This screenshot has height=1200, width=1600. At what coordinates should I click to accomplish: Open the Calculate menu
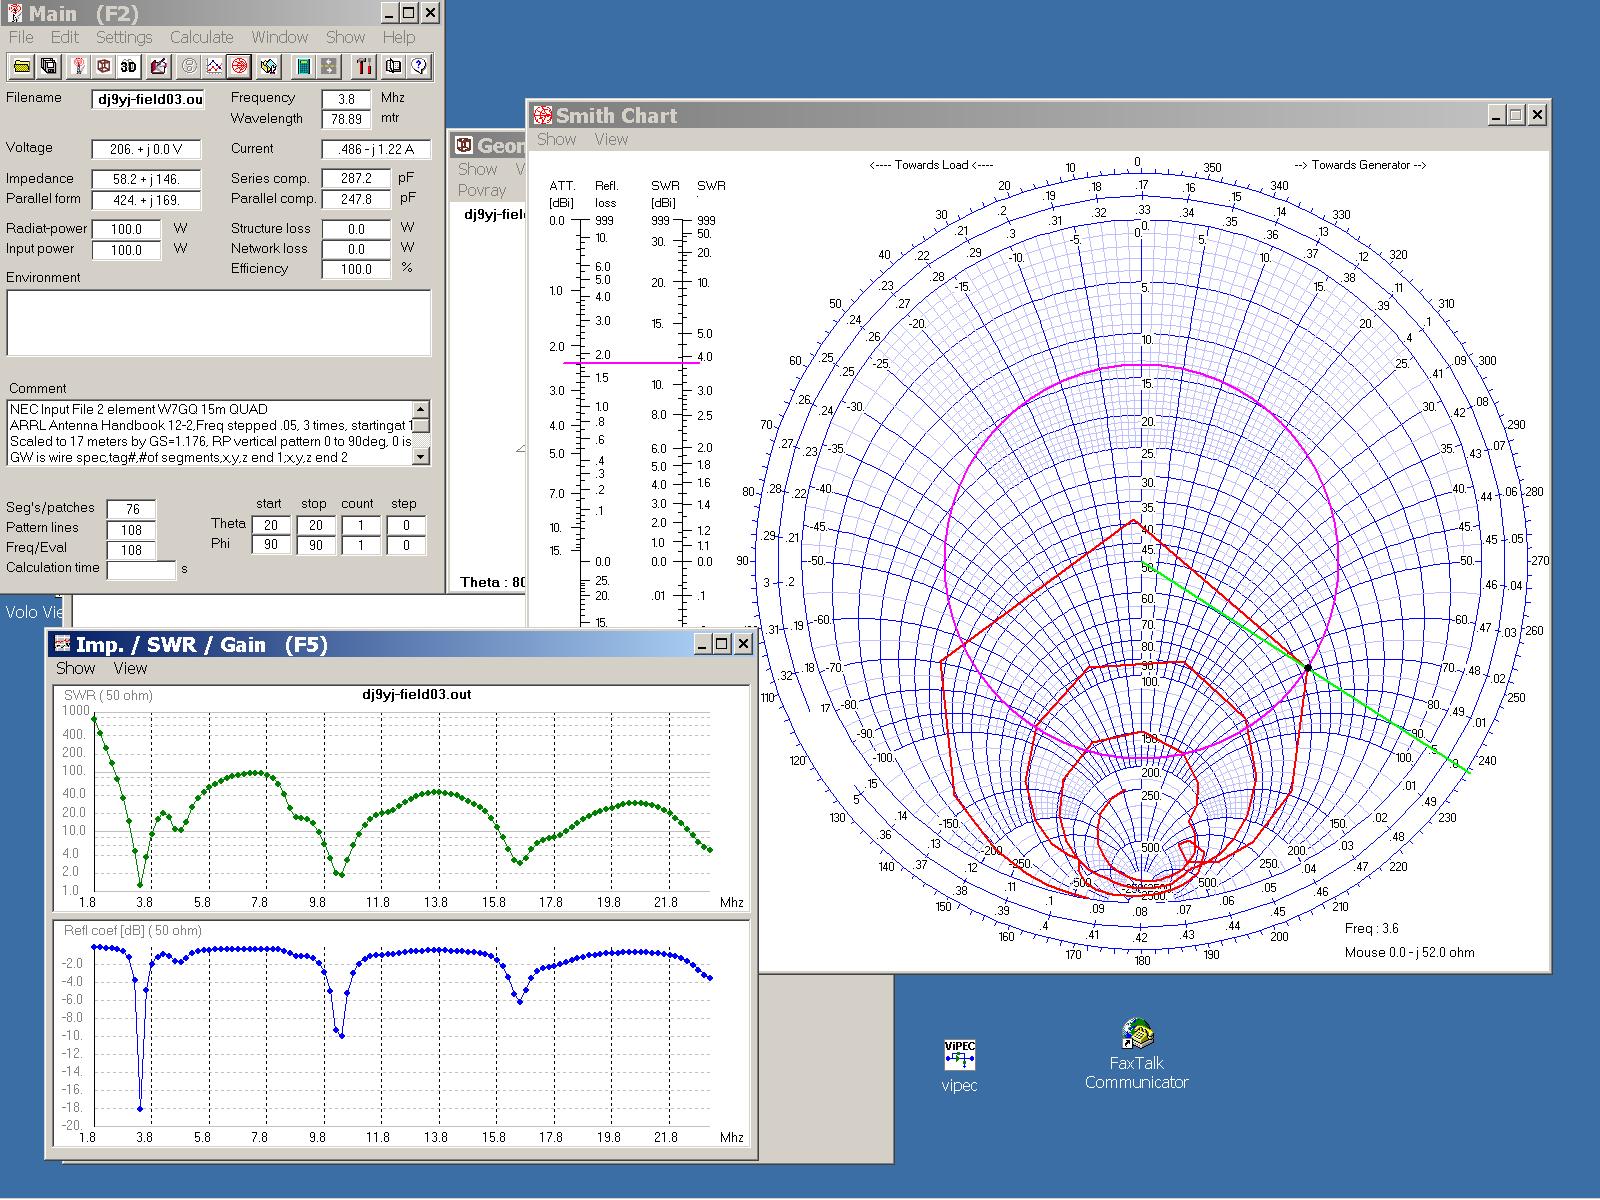[x=201, y=37]
